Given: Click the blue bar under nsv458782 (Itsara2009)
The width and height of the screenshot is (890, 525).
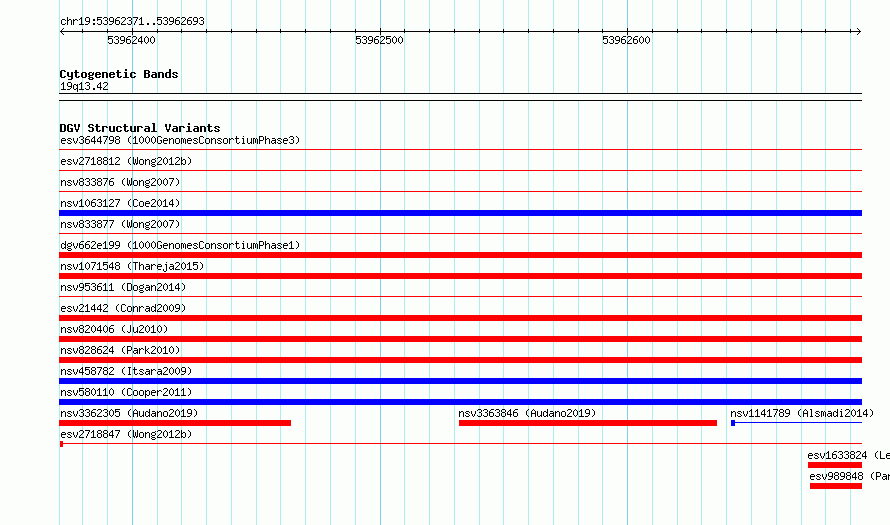Looking at the screenshot, I should (460, 381).
